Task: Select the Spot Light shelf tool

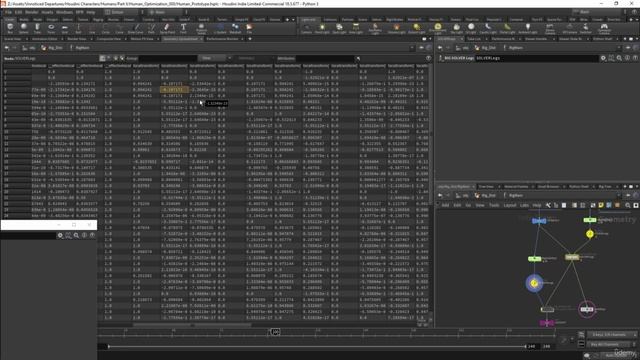Action: (x=339, y=28)
